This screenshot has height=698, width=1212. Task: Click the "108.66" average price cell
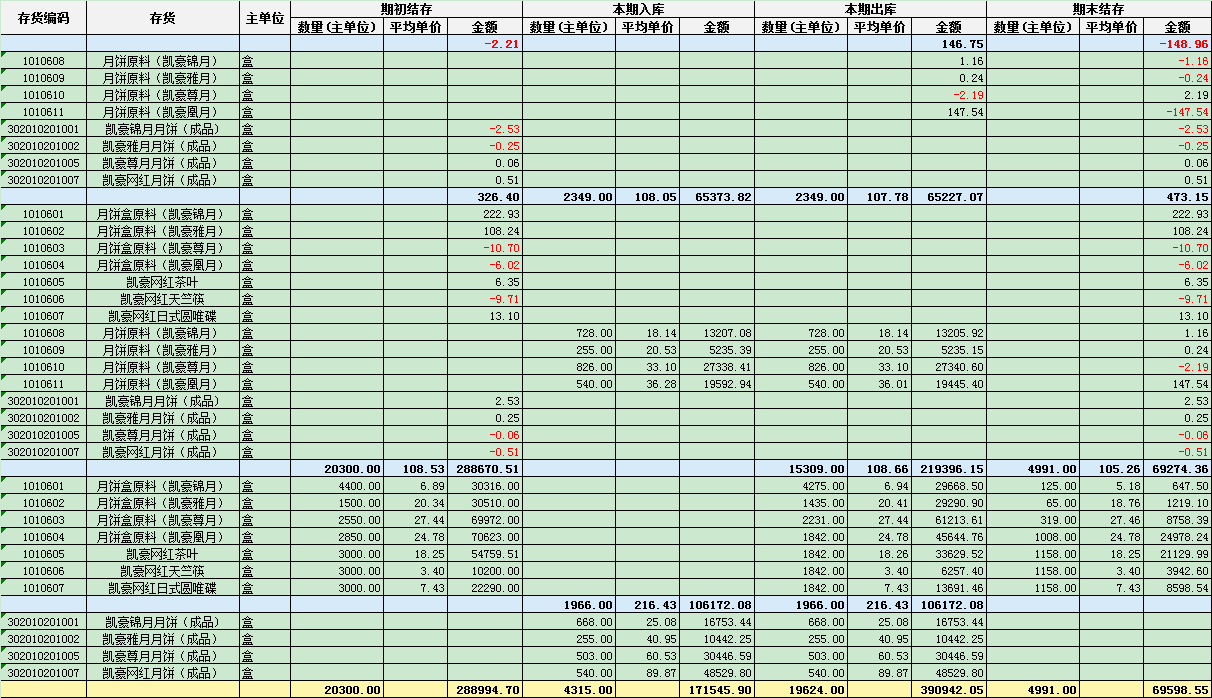point(880,469)
